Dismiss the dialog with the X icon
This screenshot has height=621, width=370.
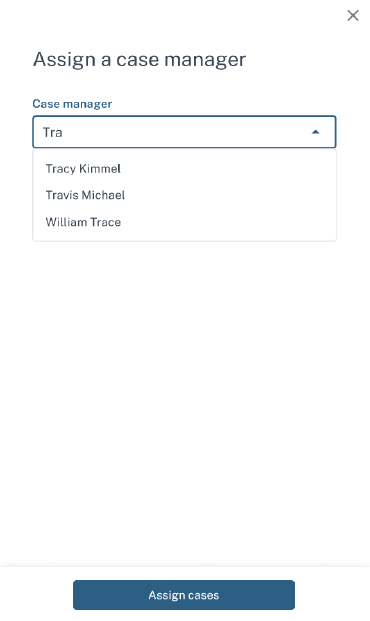(353, 16)
